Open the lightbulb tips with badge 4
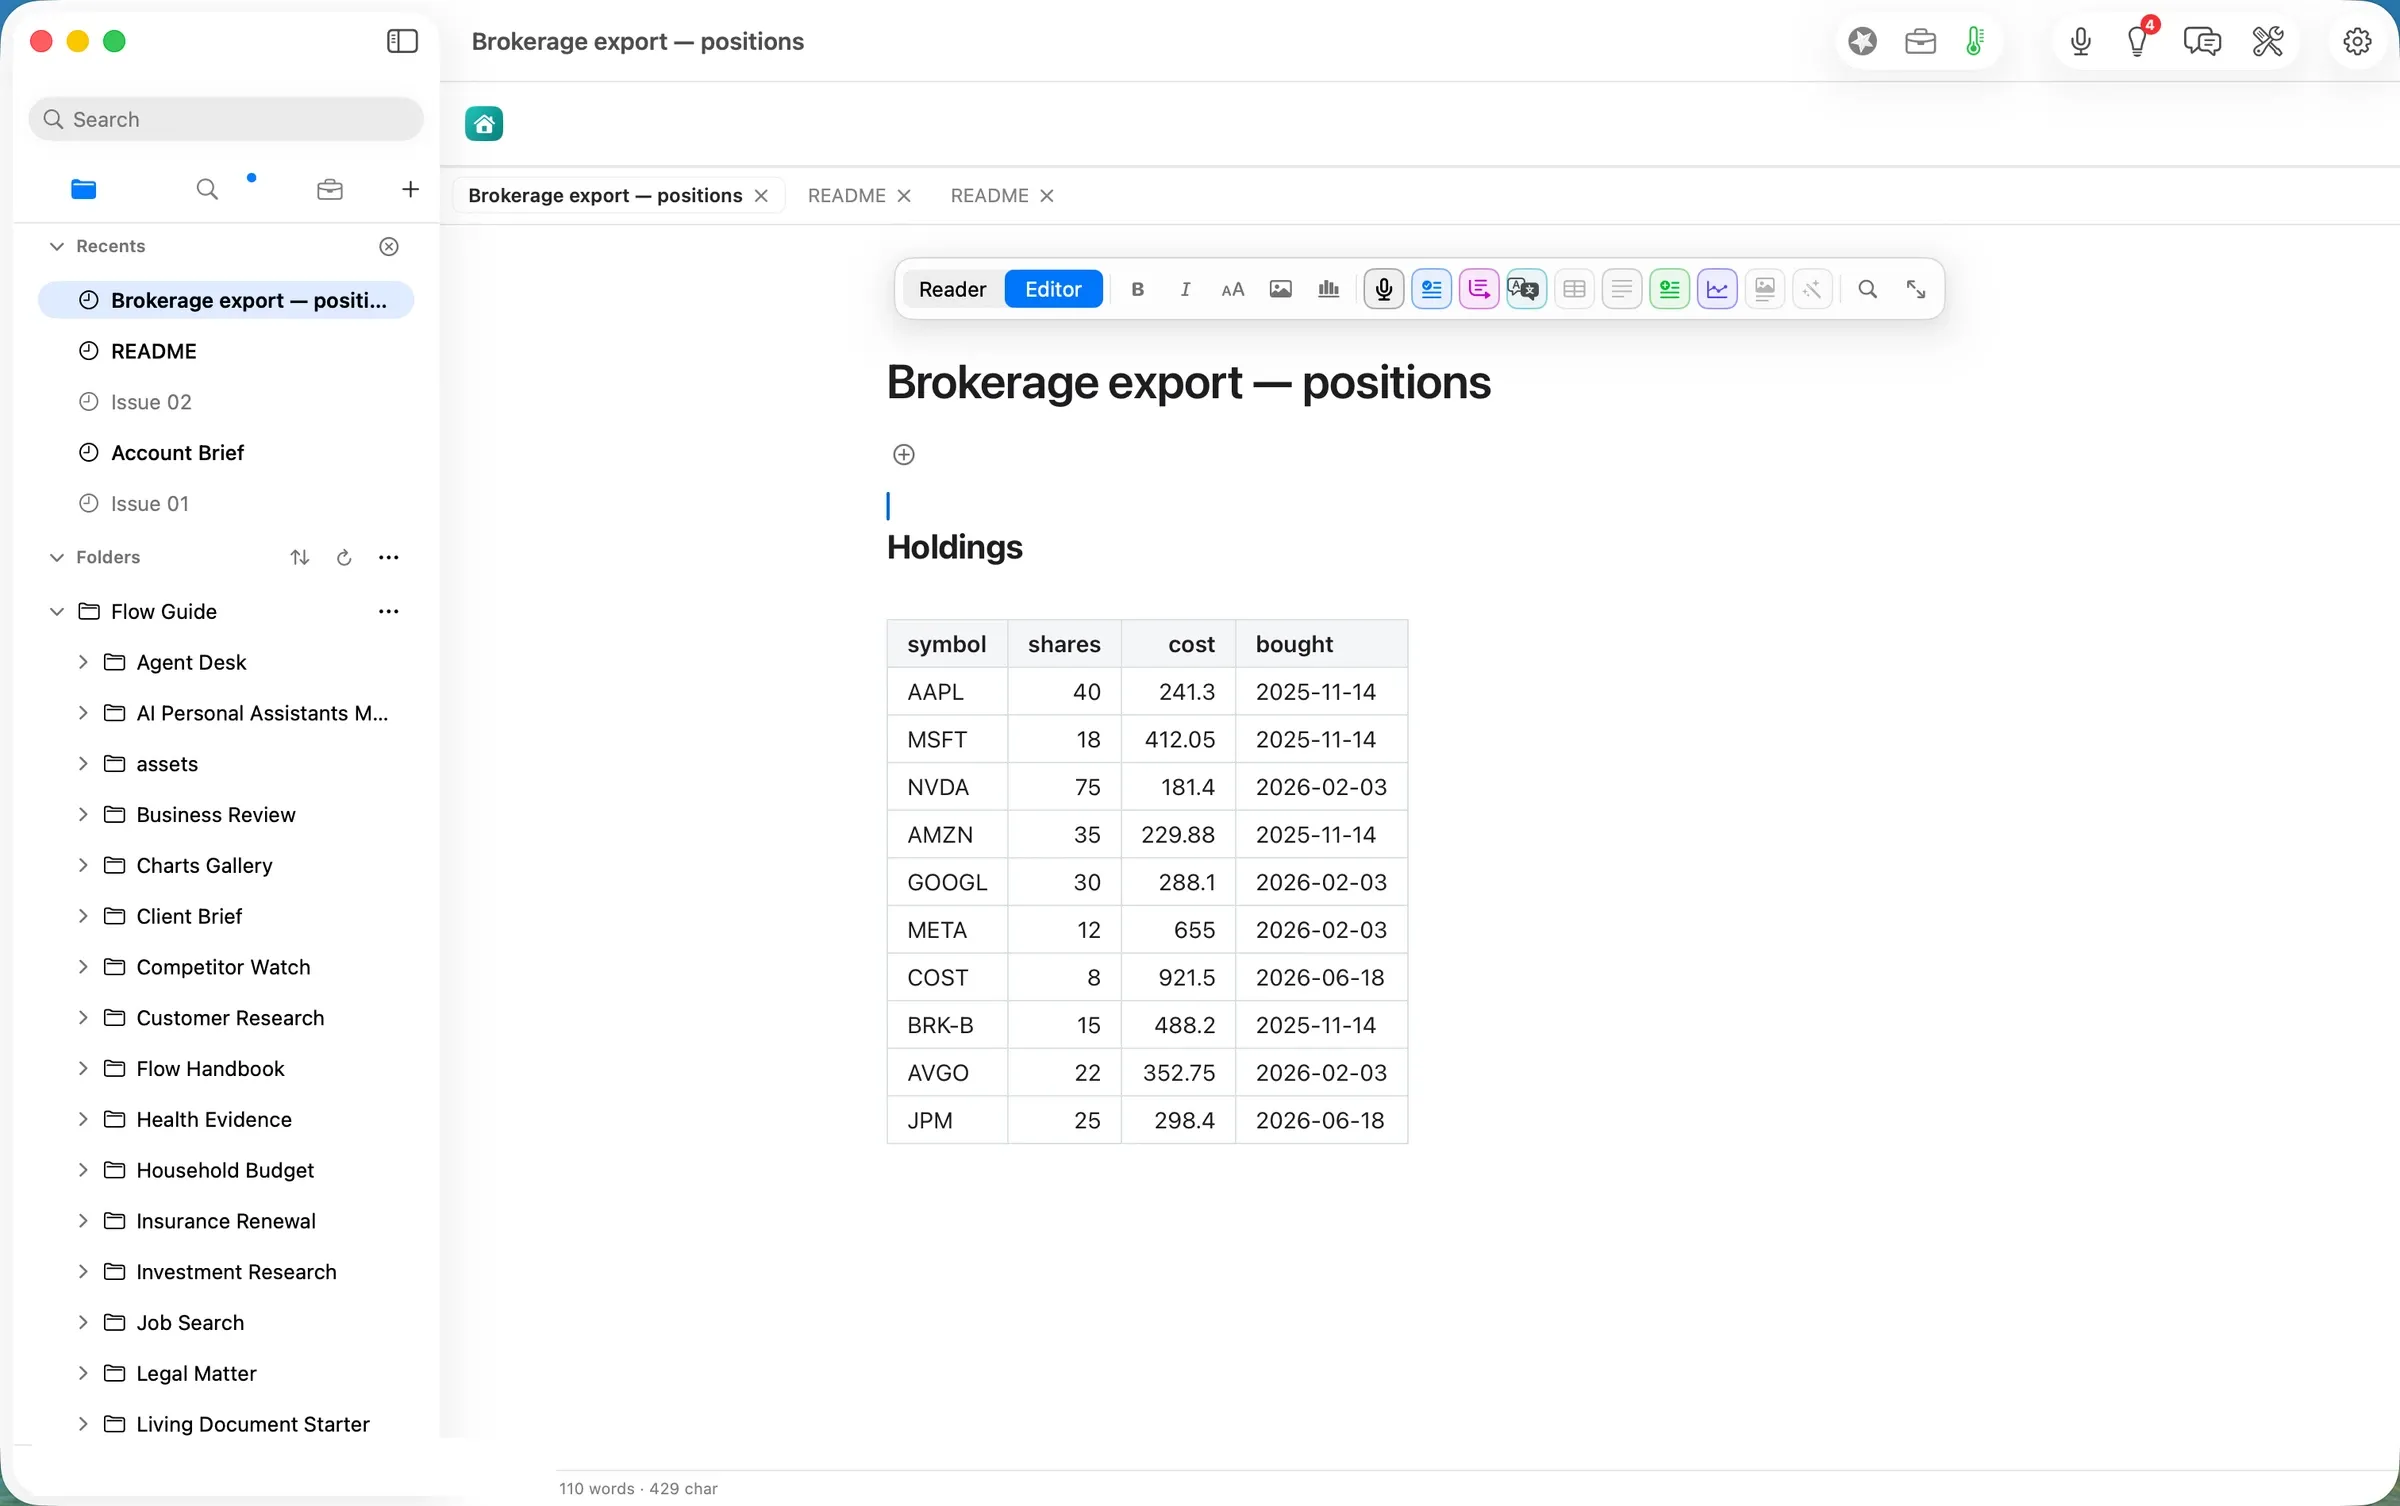This screenshot has height=1506, width=2400. click(x=2139, y=40)
